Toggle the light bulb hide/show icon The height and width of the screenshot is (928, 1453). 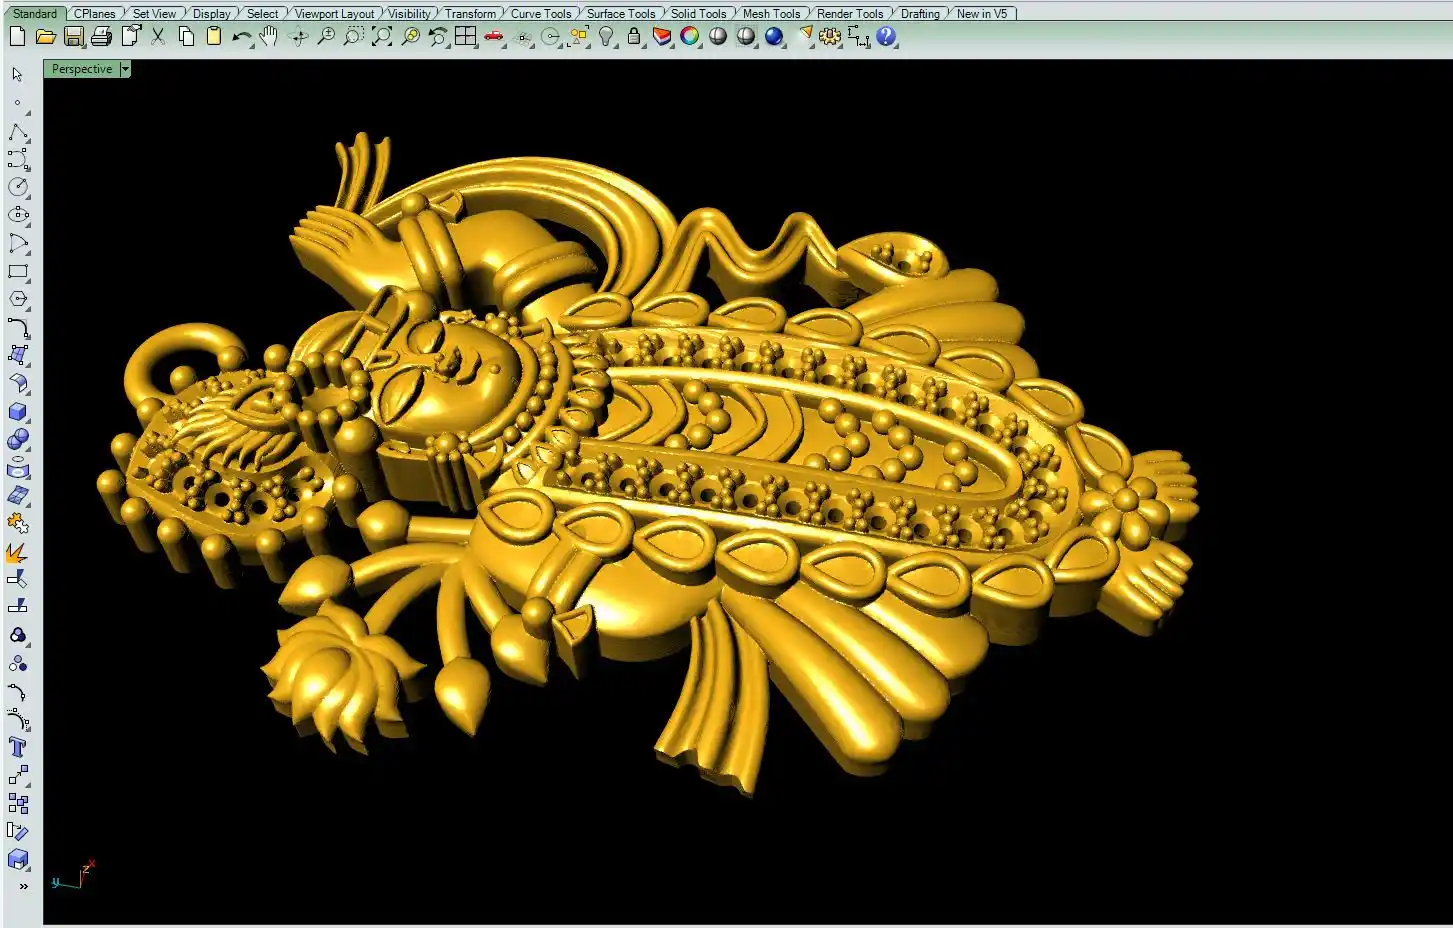pyautogui.click(x=606, y=37)
